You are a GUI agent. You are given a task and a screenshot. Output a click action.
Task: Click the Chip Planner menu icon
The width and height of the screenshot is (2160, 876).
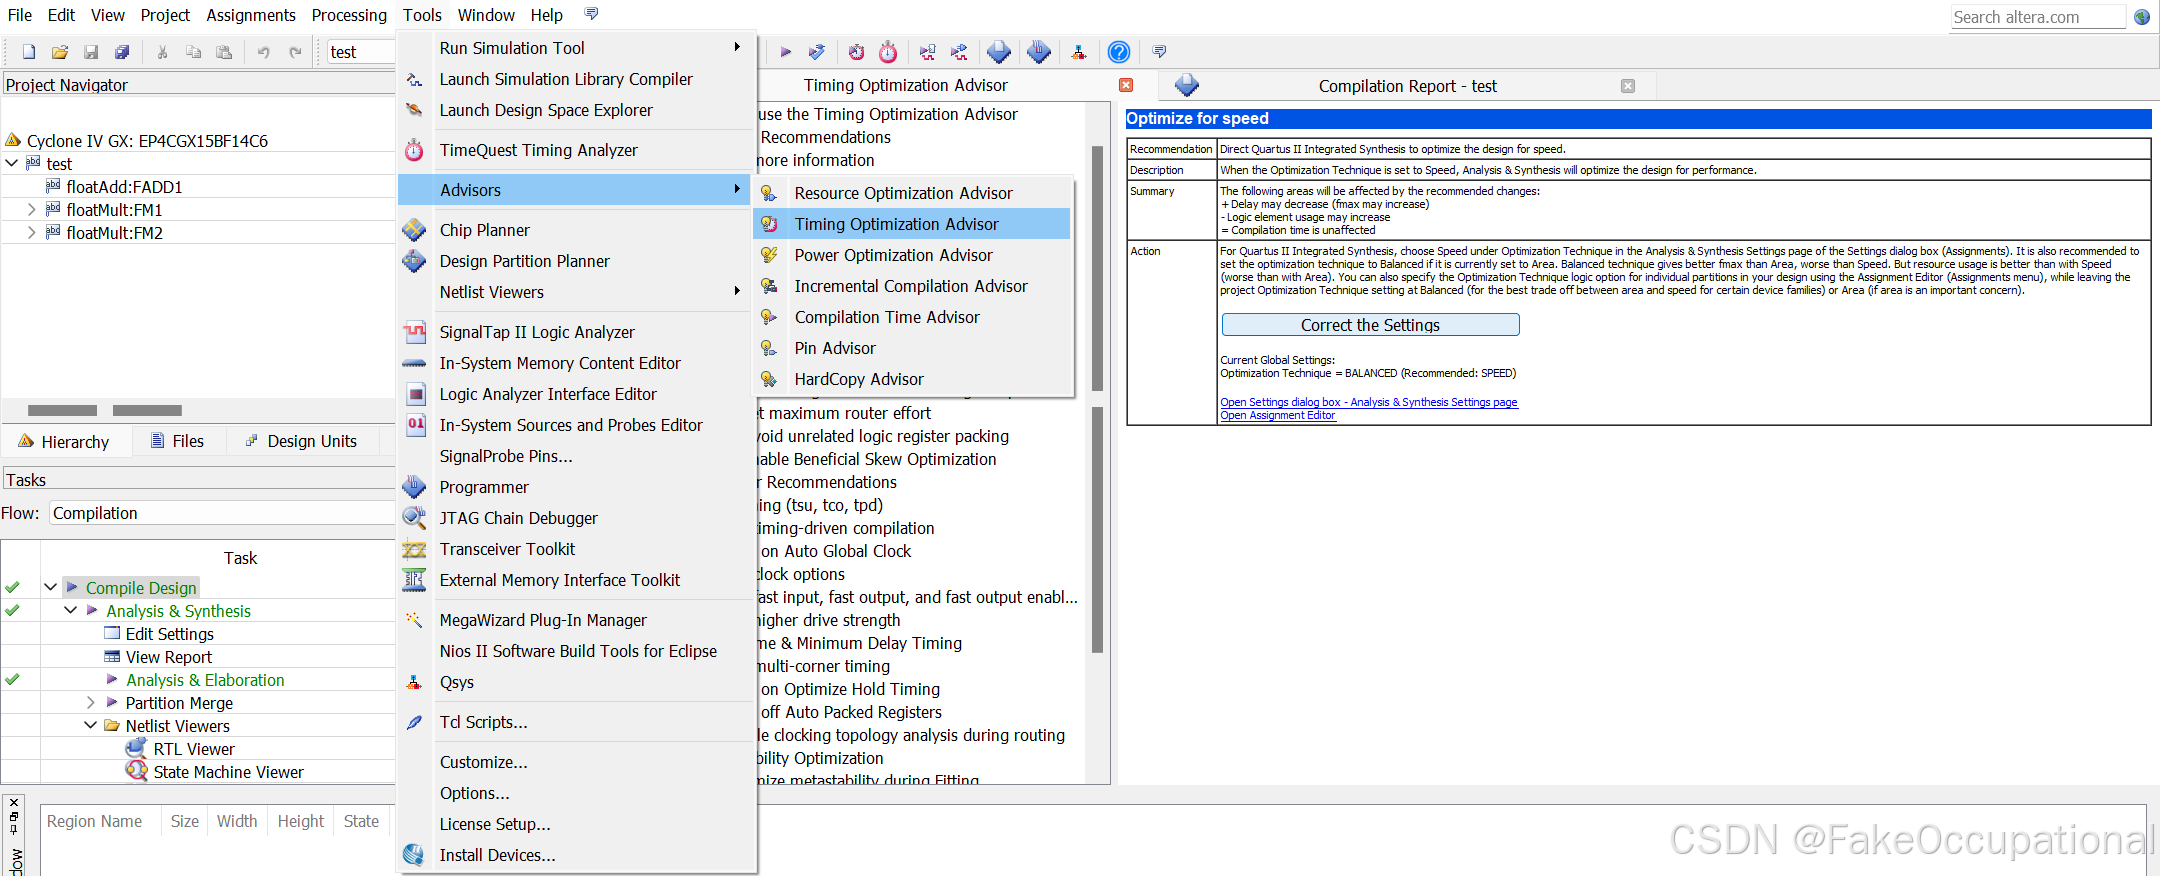coord(414,230)
